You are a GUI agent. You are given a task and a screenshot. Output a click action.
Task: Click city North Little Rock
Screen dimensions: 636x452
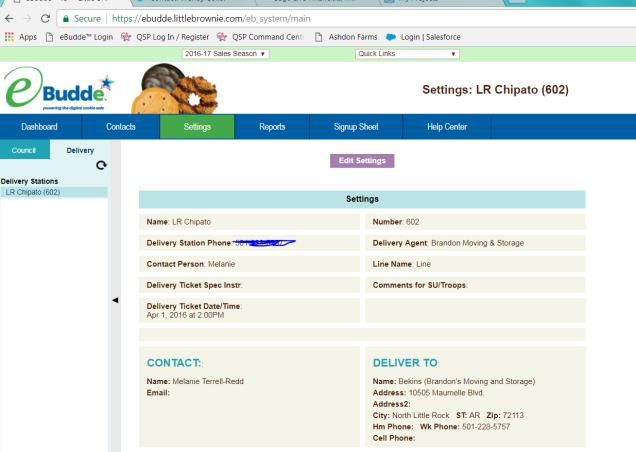(421, 415)
